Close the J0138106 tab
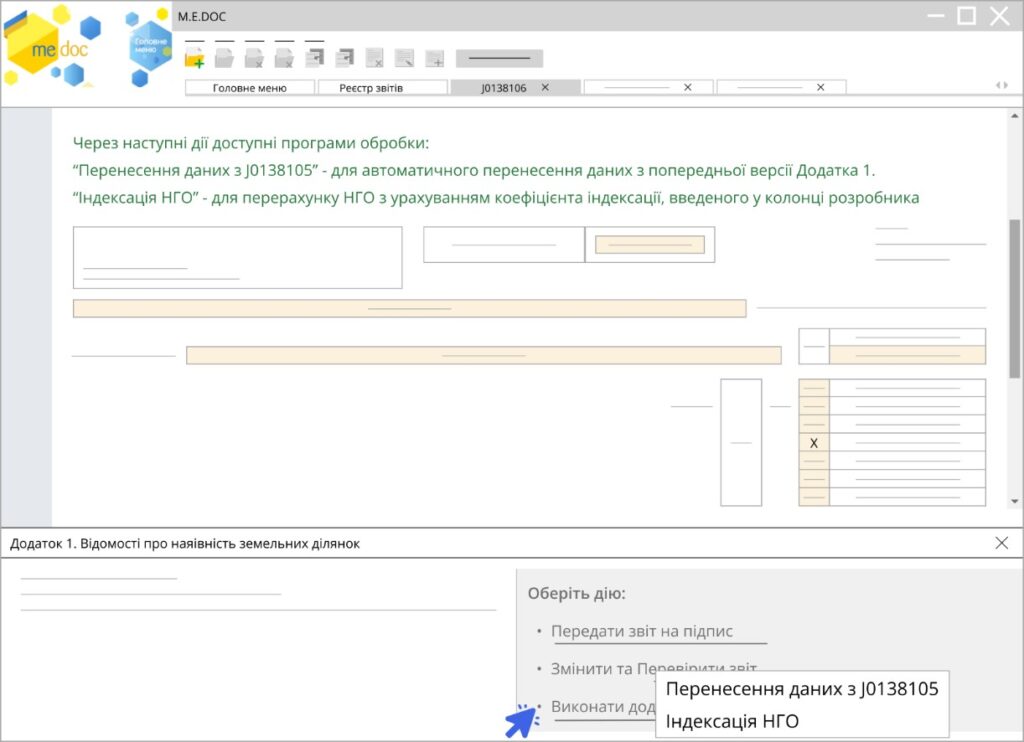Image resolution: width=1024 pixels, height=742 pixels. pyautogui.click(x=545, y=88)
